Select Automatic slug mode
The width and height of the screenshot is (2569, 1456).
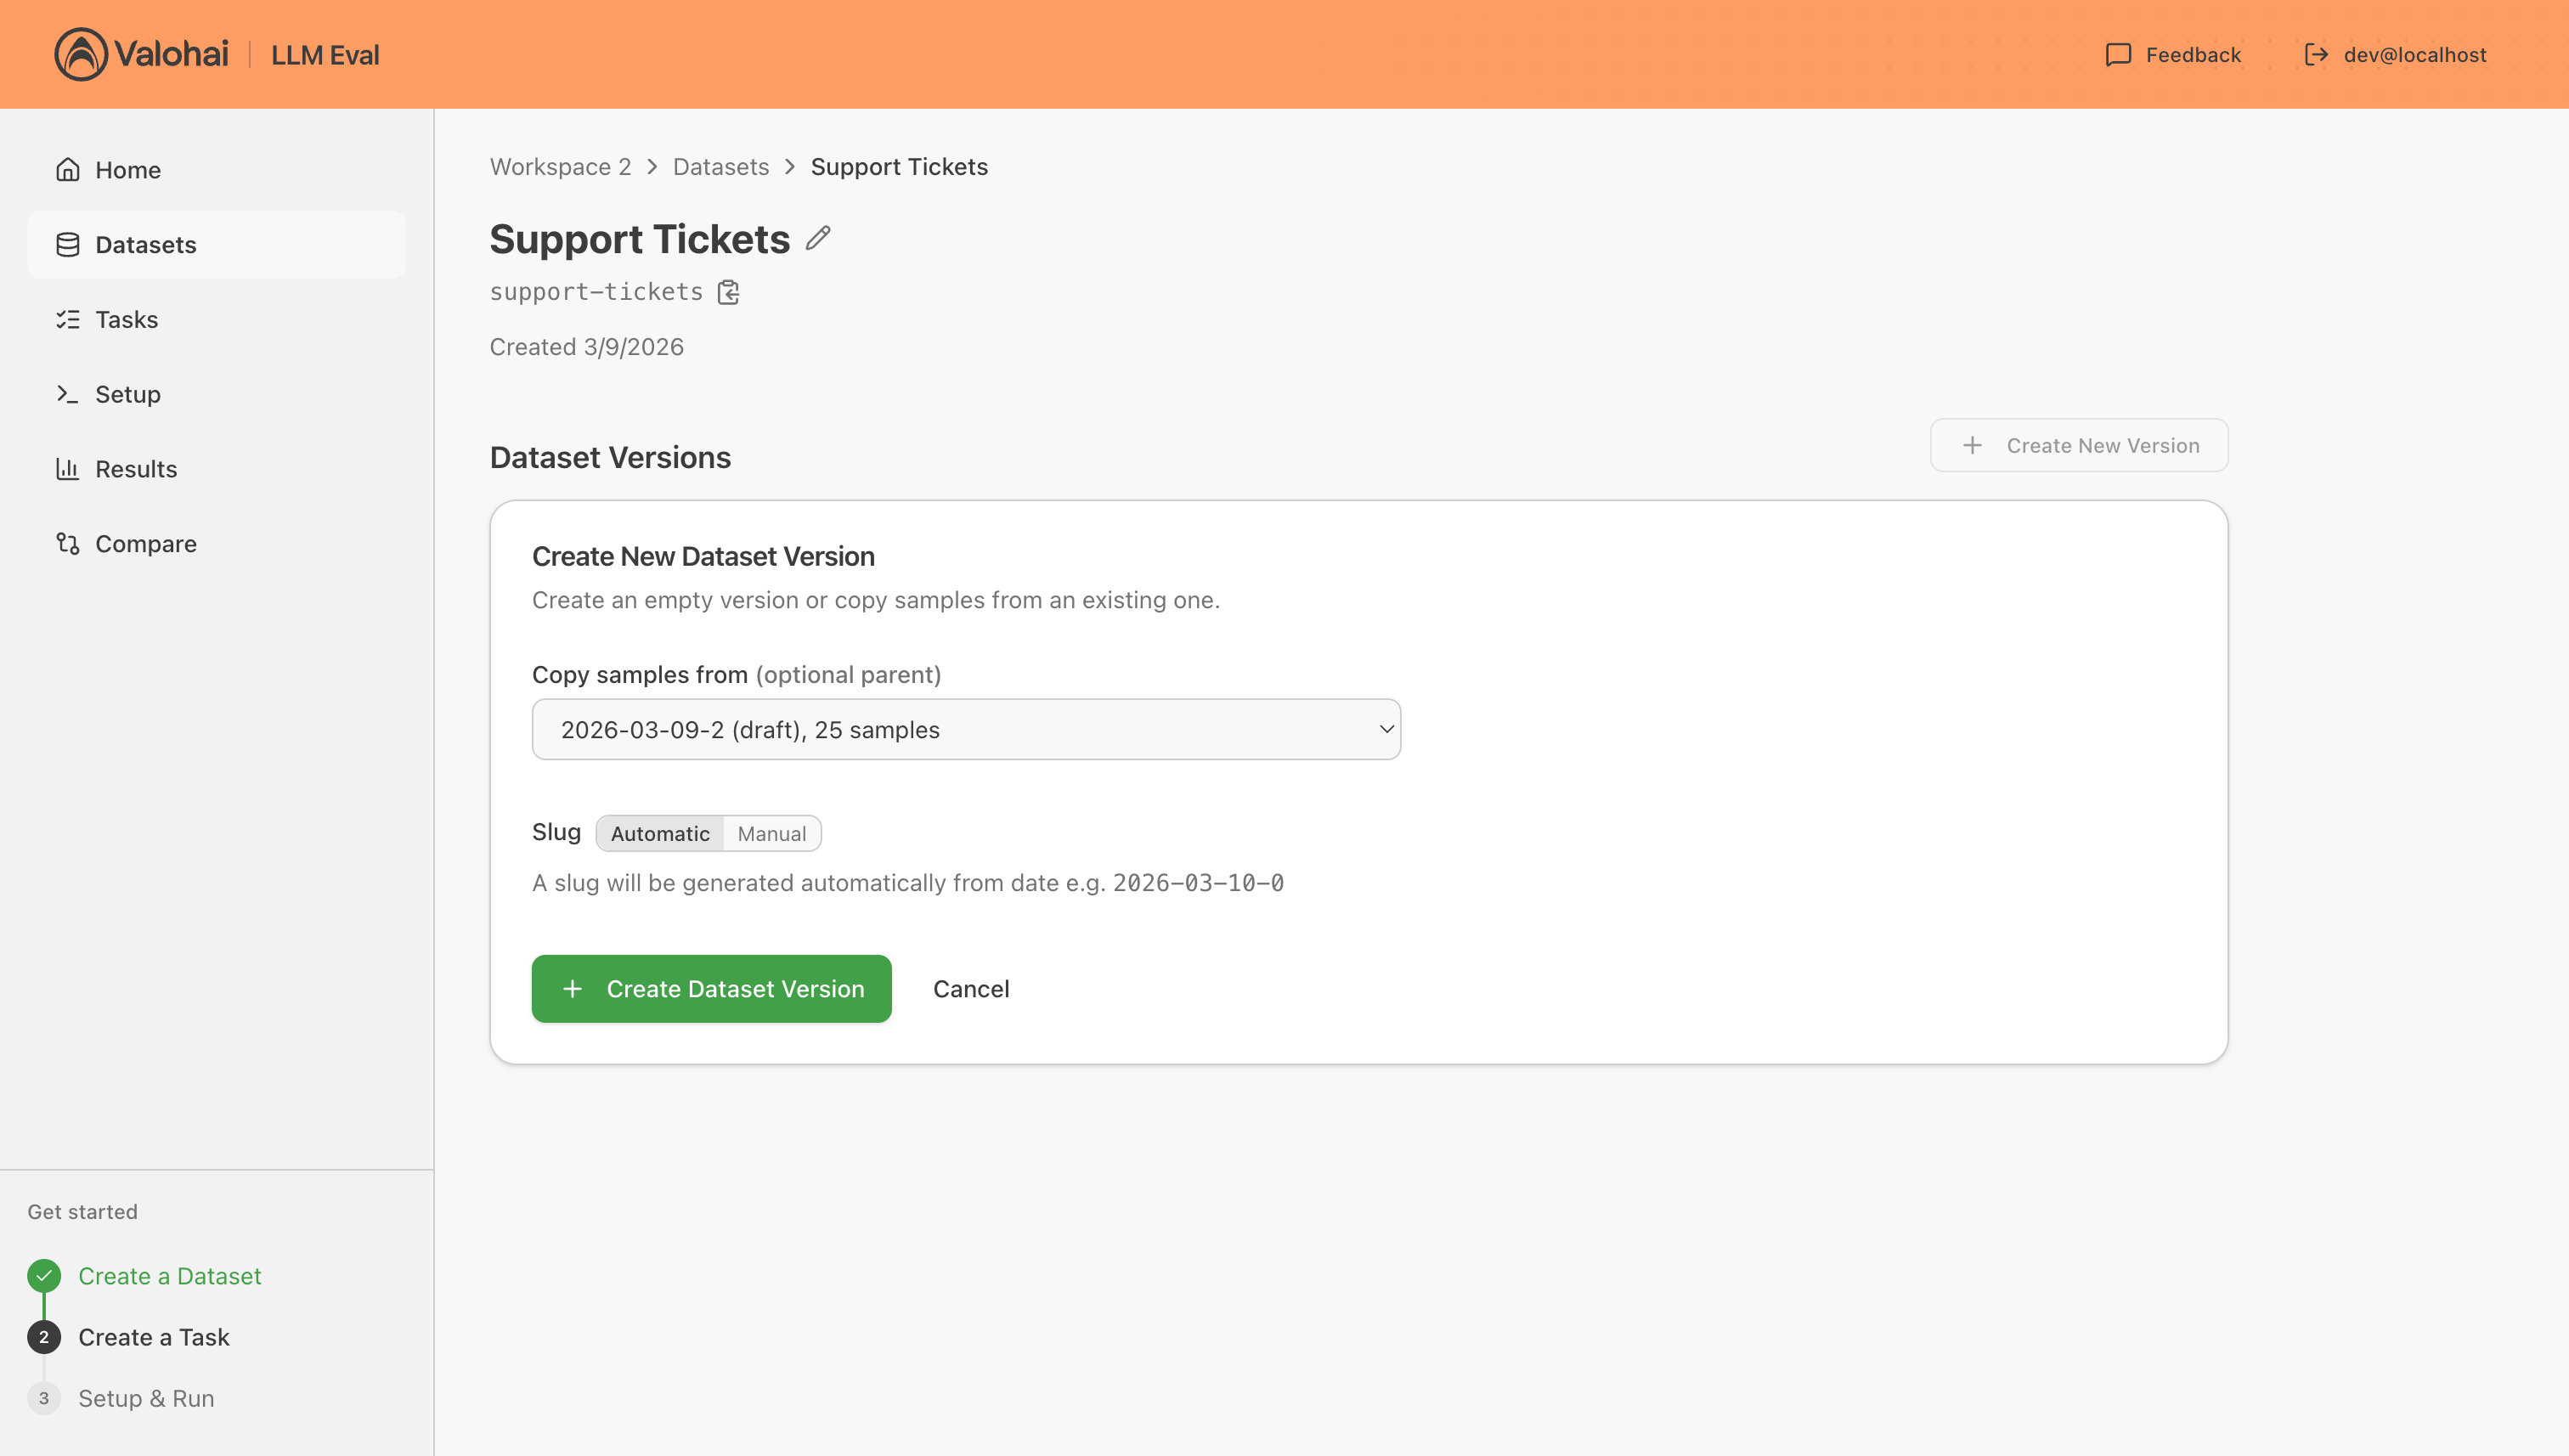(x=660, y=833)
